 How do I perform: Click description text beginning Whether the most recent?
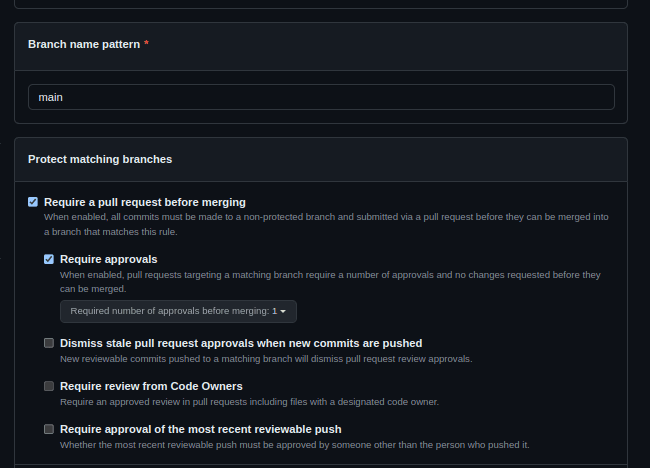point(295,445)
